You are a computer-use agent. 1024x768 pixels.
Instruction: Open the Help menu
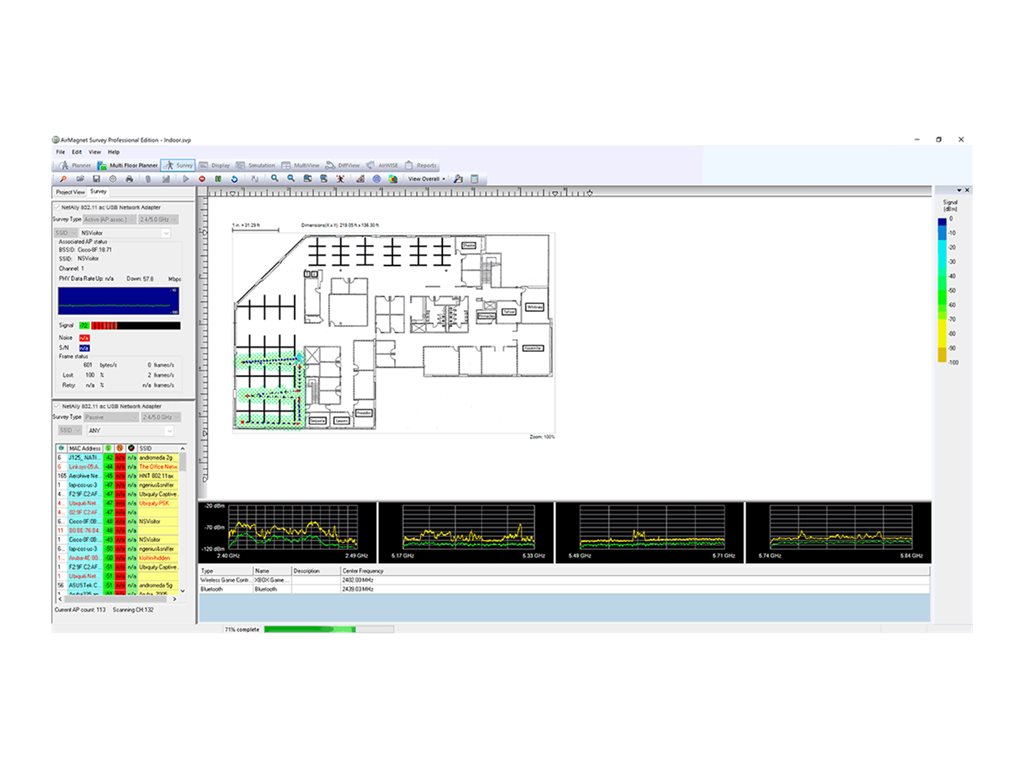pos(114,152)
